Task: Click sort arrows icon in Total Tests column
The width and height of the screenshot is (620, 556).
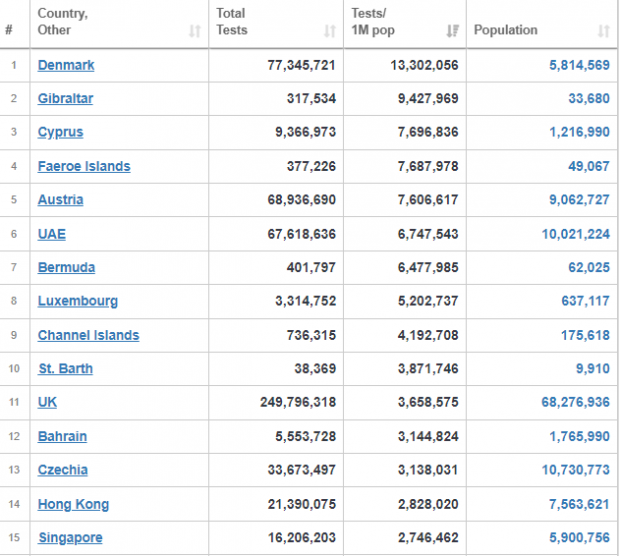Action: [x=330, y=31]
